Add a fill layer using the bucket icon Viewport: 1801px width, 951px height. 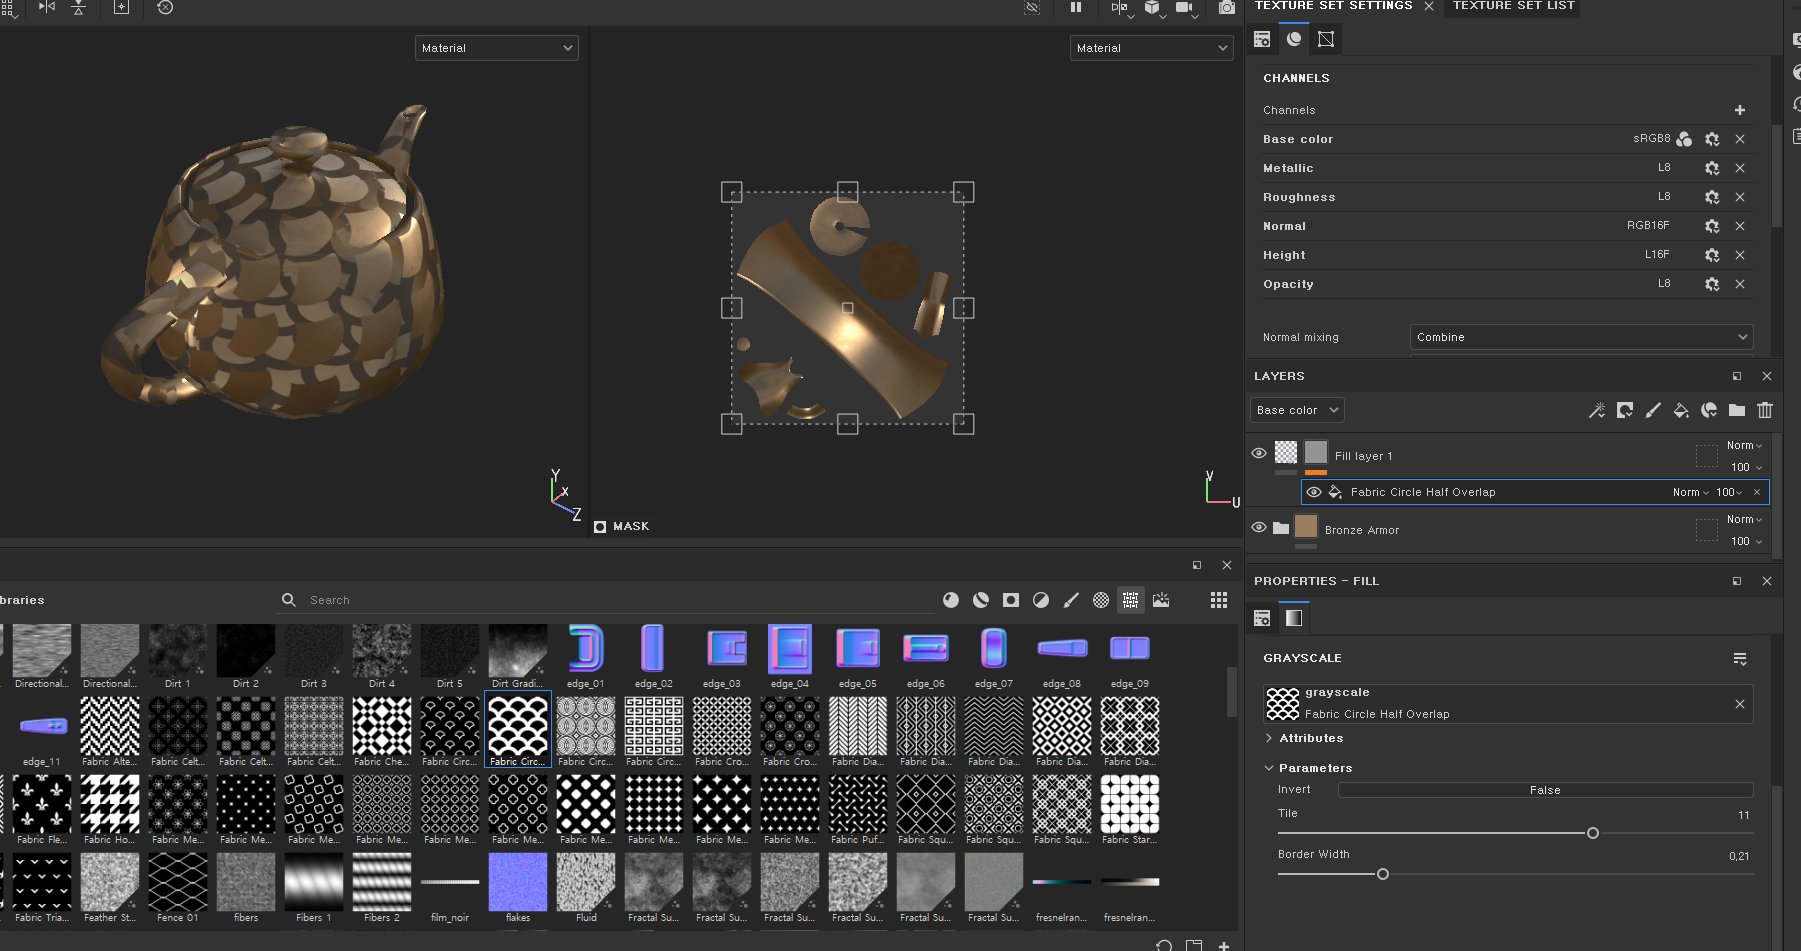[x=1681, y=410]
